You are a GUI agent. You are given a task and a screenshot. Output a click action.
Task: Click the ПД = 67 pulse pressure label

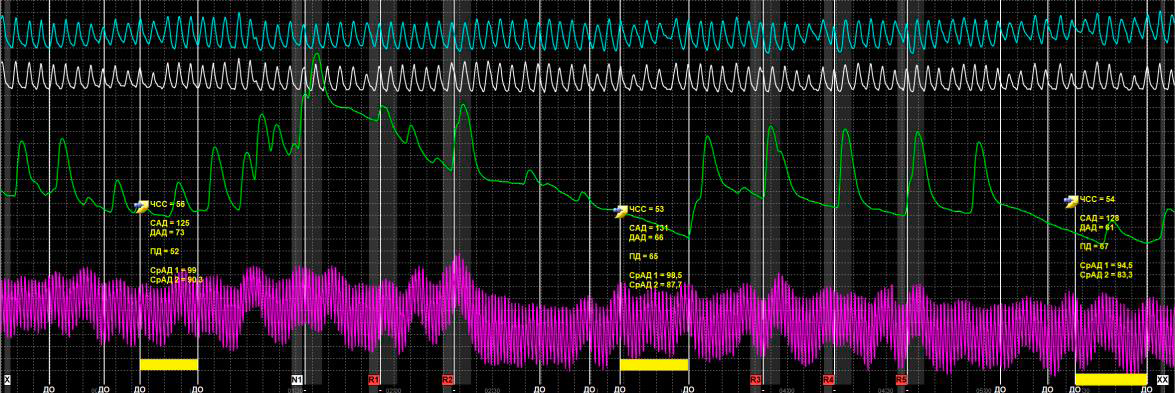1094,246
